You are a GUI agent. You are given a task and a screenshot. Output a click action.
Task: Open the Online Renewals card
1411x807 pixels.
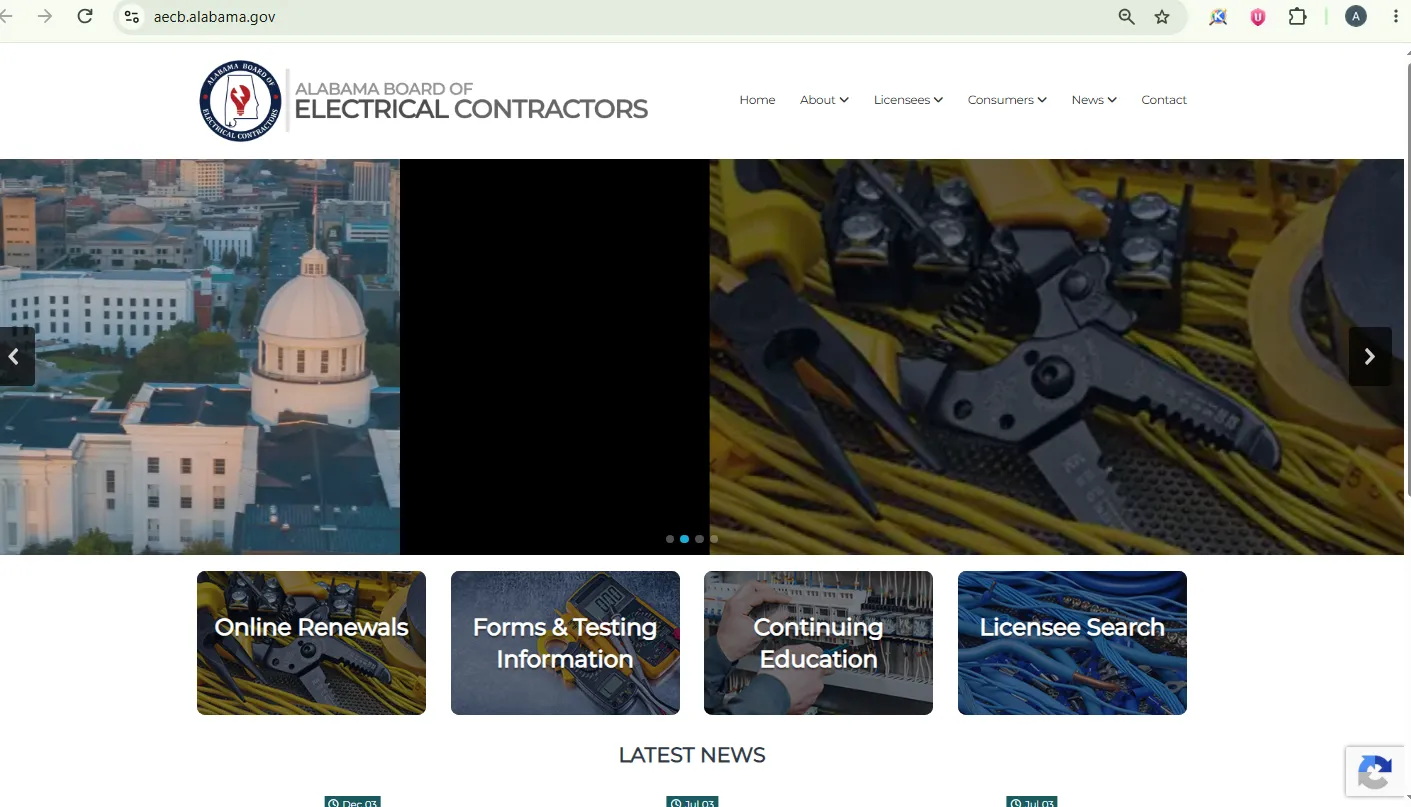click(x=311, y=643)
